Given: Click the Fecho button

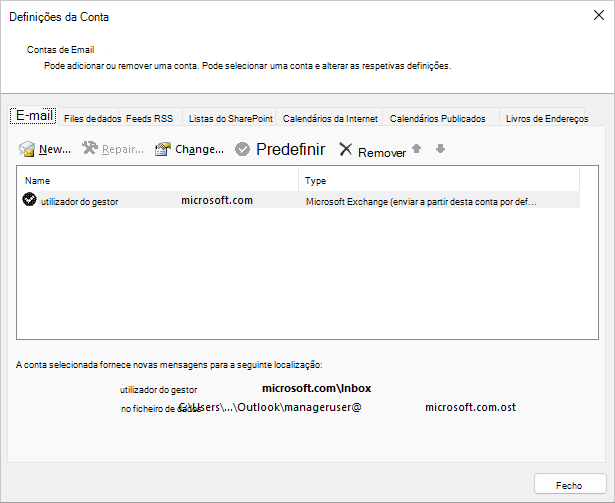Looking at the screenshot, I should (x=570, y=485).
